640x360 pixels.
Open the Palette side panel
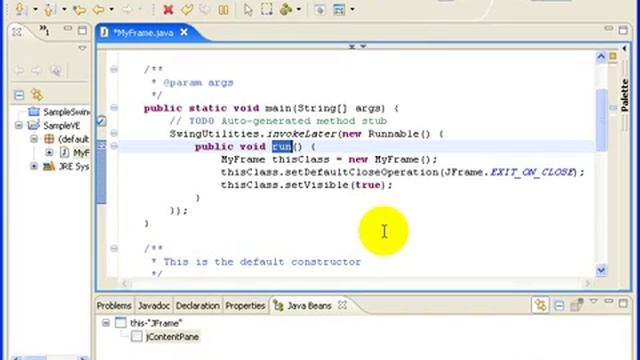pyautogui.click(x=624, y=95)
